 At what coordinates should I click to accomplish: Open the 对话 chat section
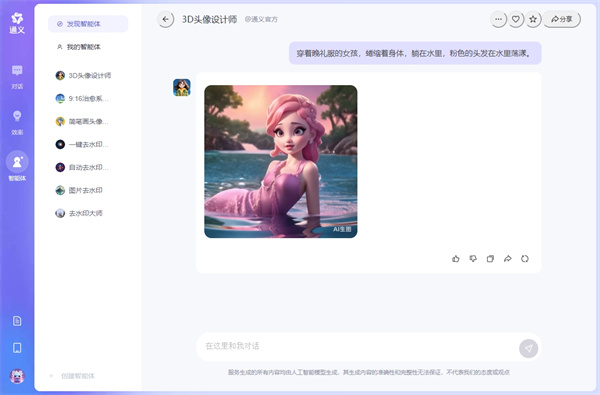17,77
